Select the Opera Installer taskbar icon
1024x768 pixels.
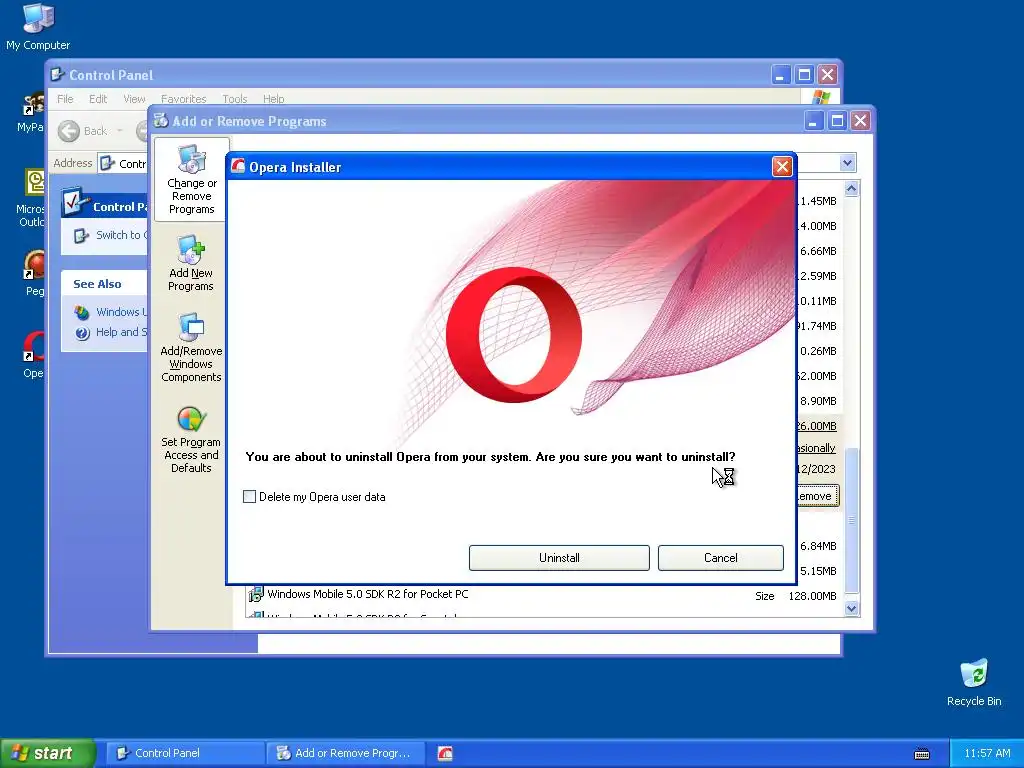445,753
